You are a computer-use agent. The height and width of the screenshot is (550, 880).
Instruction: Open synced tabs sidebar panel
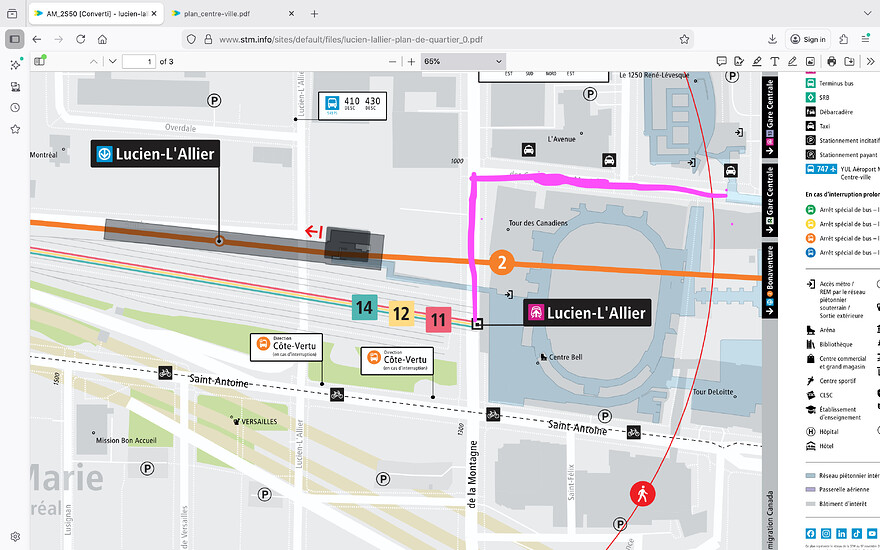coord(15,86)
